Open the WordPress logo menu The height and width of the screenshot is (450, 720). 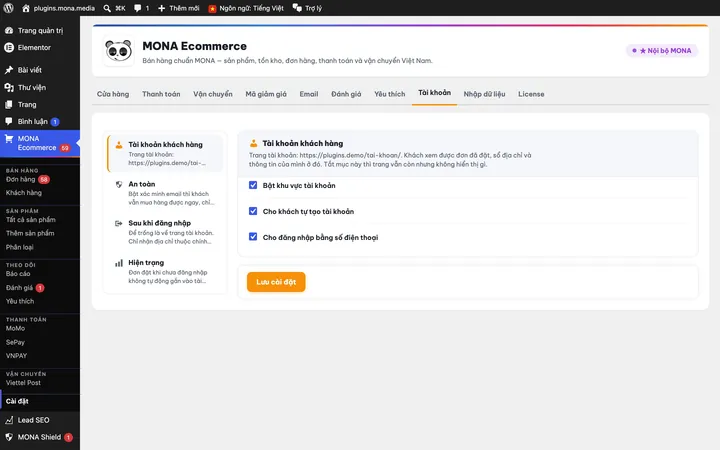[8, 8]
